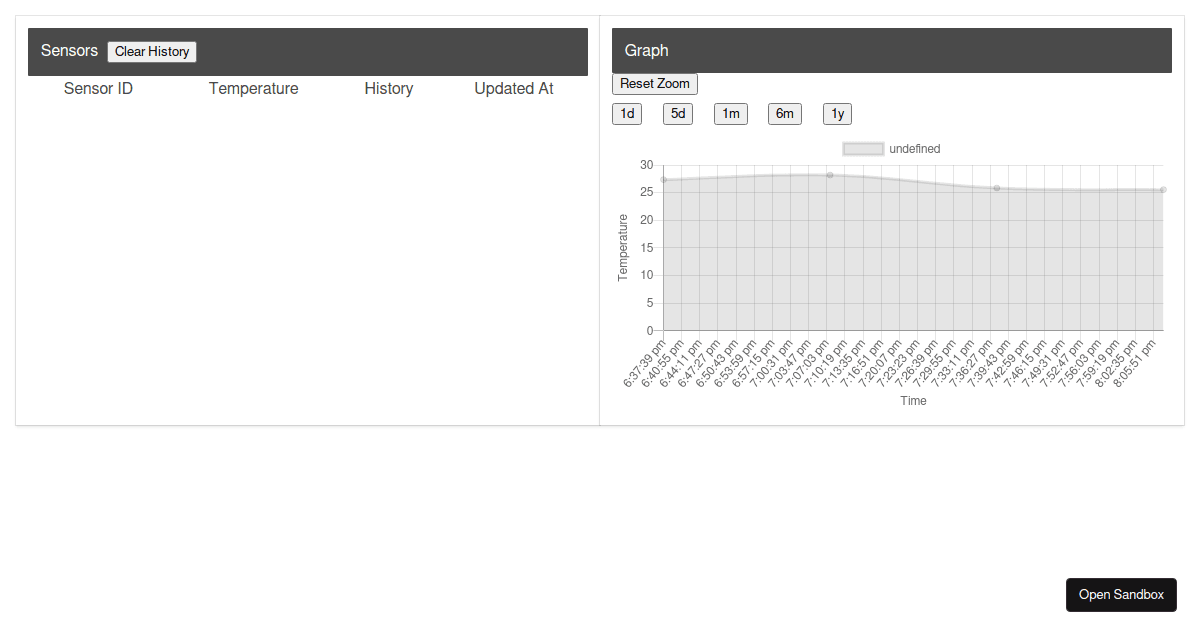Select the 1y time range
This screenshot has height=630, width=1200.
[837, 113]
